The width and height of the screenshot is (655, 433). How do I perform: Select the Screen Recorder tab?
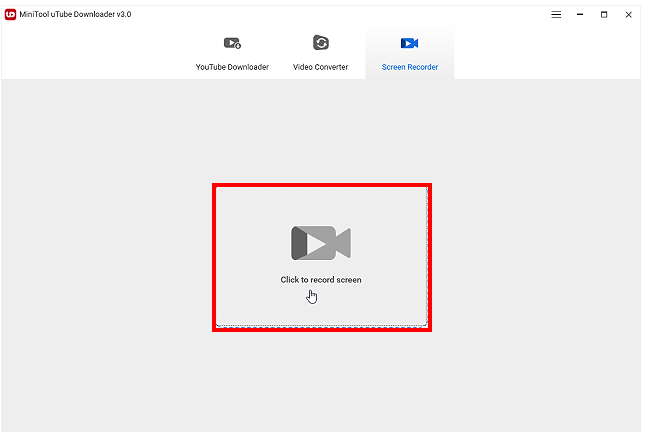click(409, 53)
